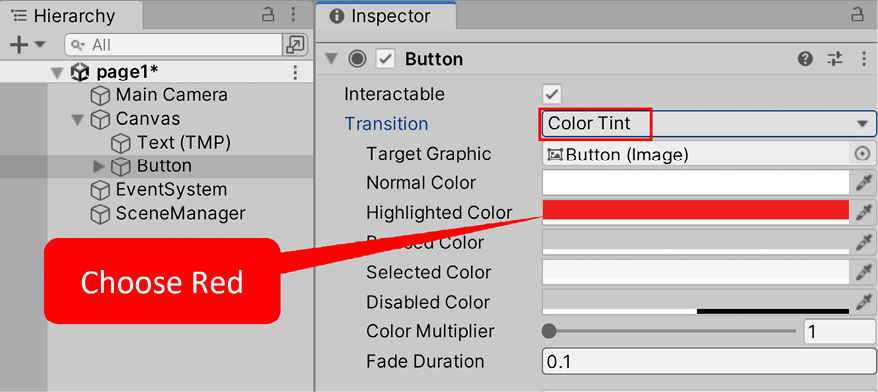Expand the Button object in Hierarchy
Viewport: 878px width, 392px height.
[x=99, y=166]
